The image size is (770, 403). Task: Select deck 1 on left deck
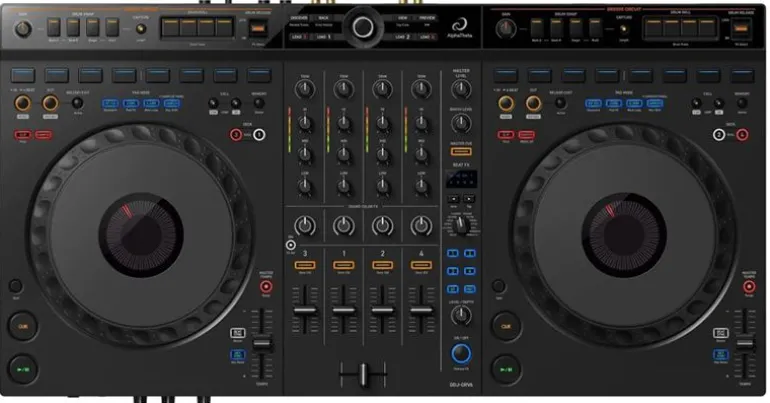click(259, 134)
